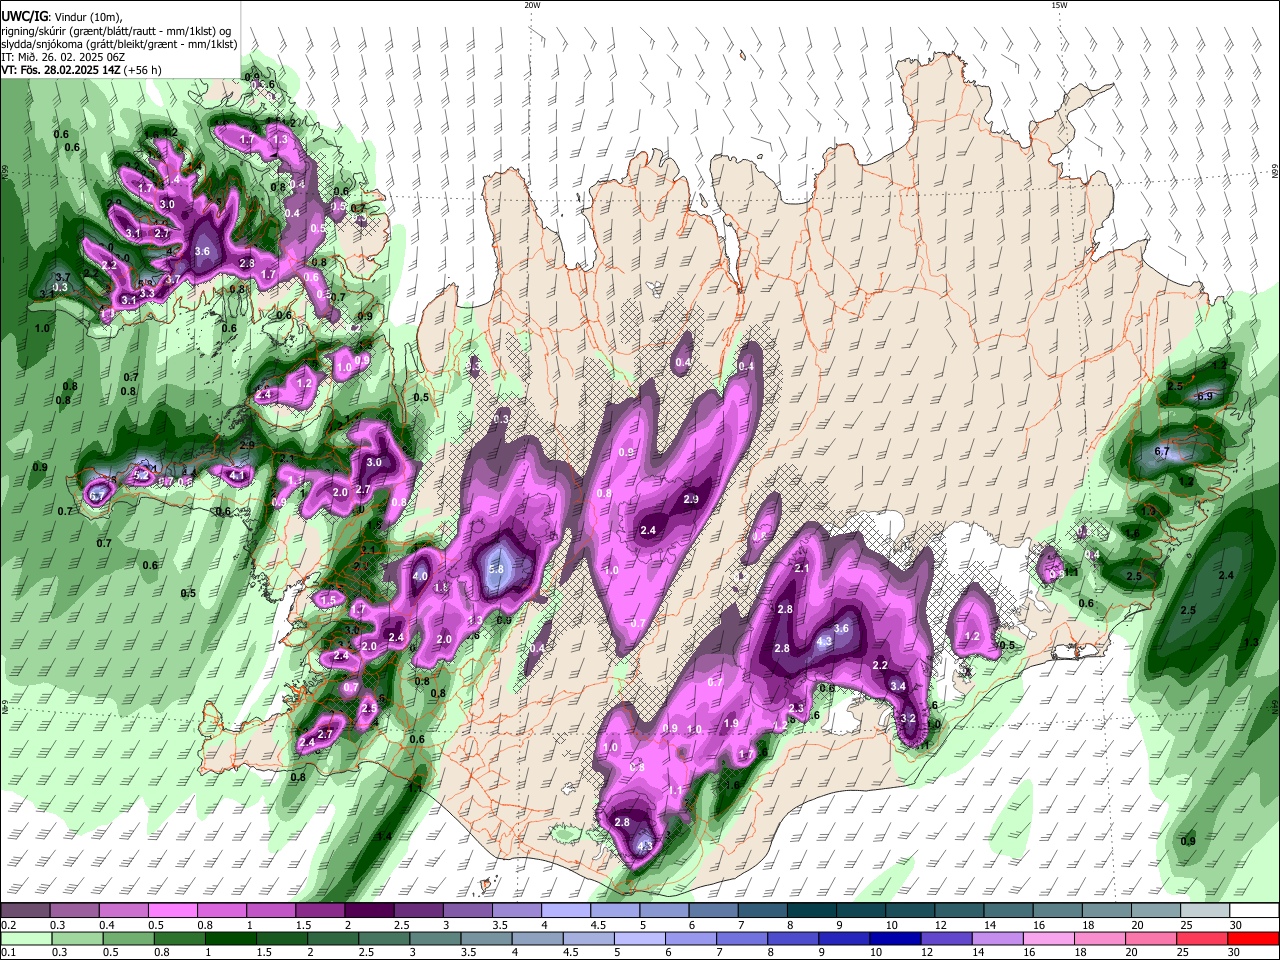This screenshot has height=960, width=1280.
Task: Click the 20W longitude label
Action: [532, 5]
